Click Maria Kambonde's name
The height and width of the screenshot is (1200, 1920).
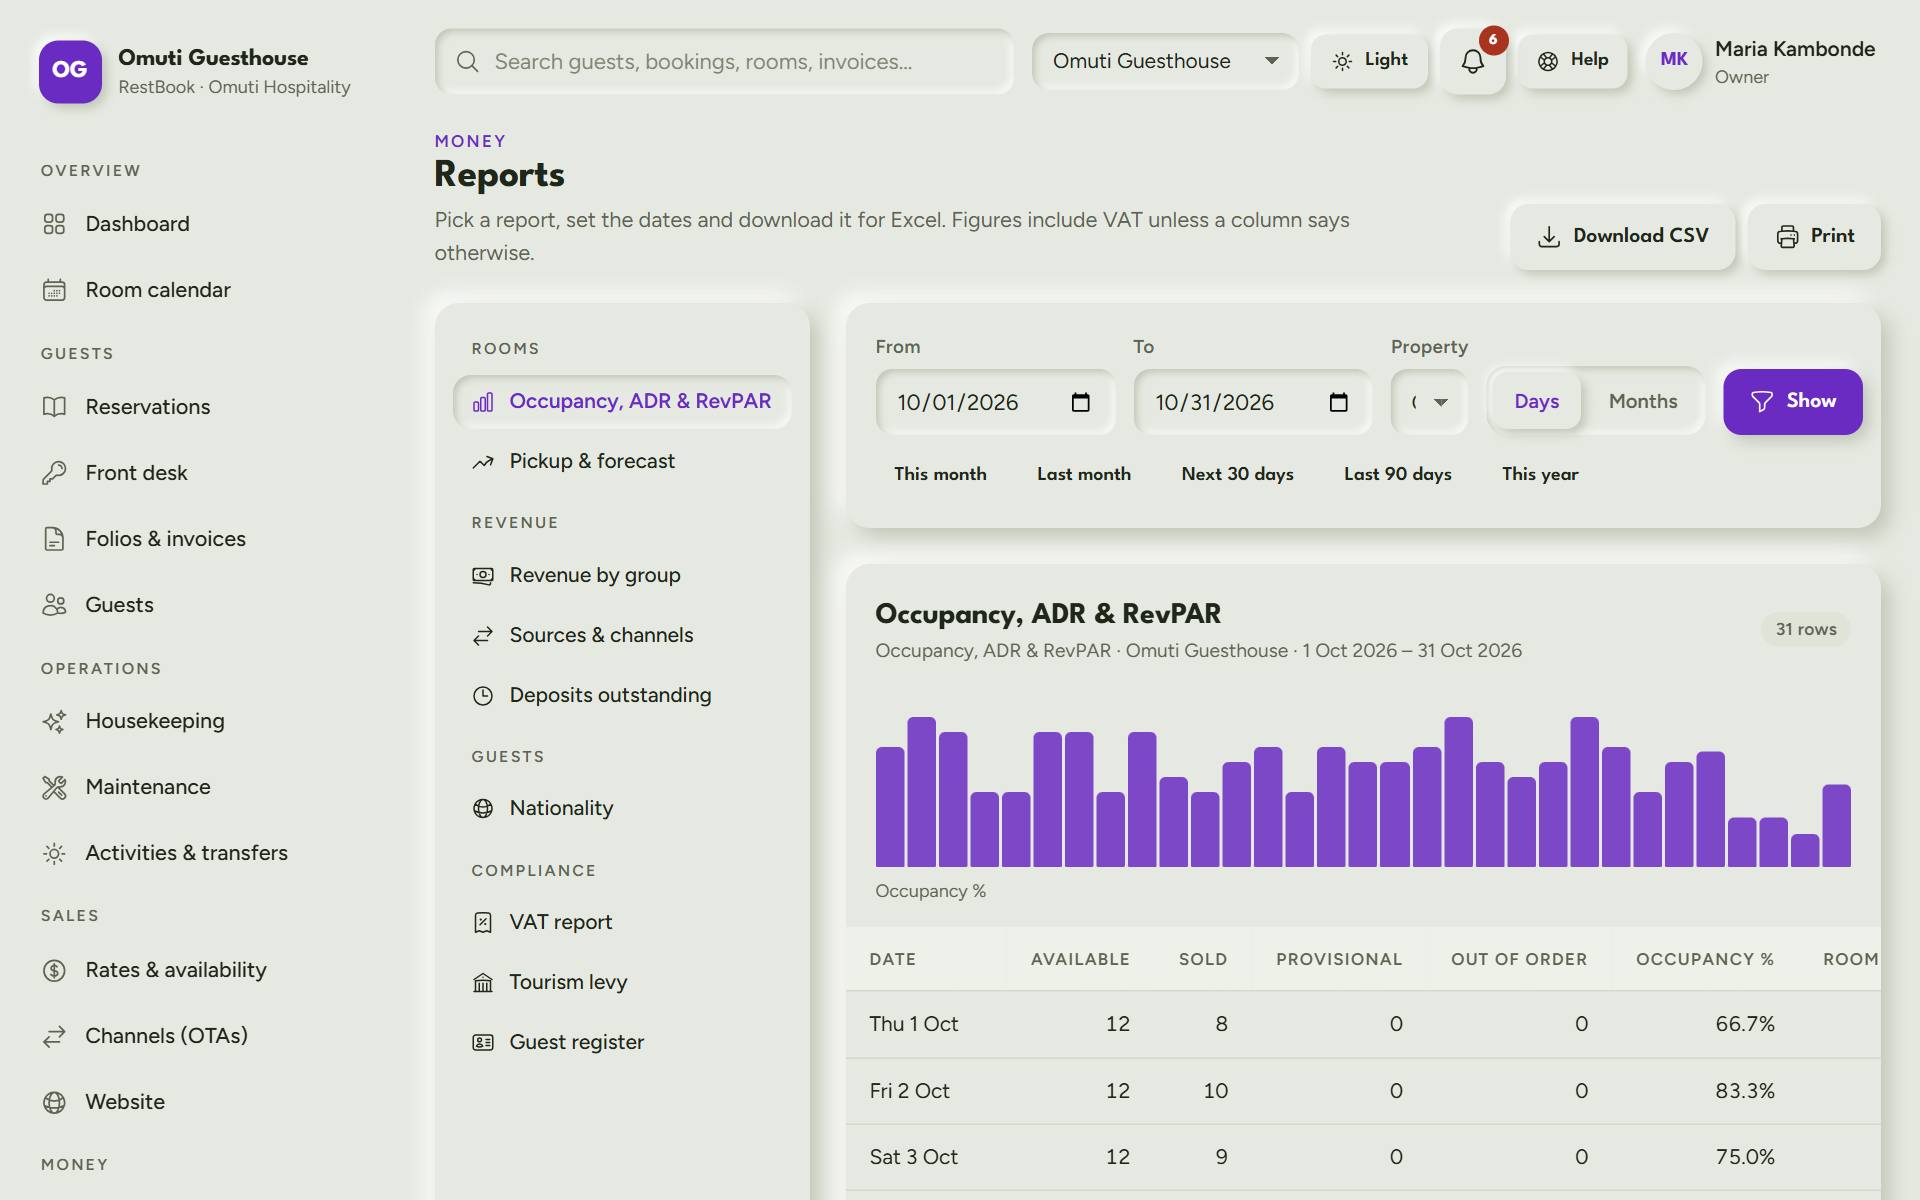pyautogui.click(x=1795, y=49)
